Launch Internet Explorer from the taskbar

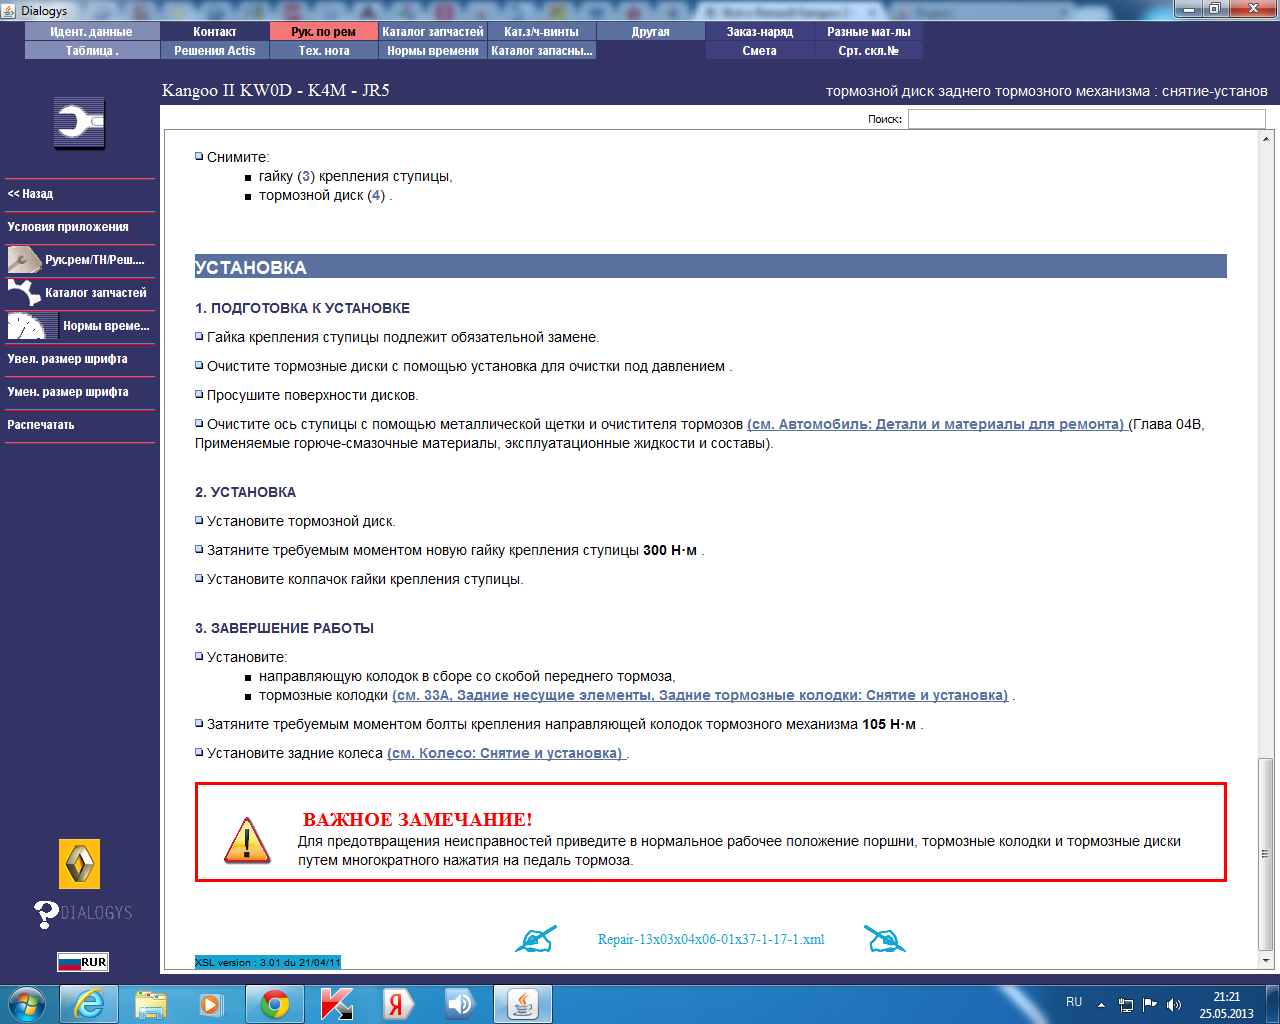pyautogui.click(x=89, y=1004)
